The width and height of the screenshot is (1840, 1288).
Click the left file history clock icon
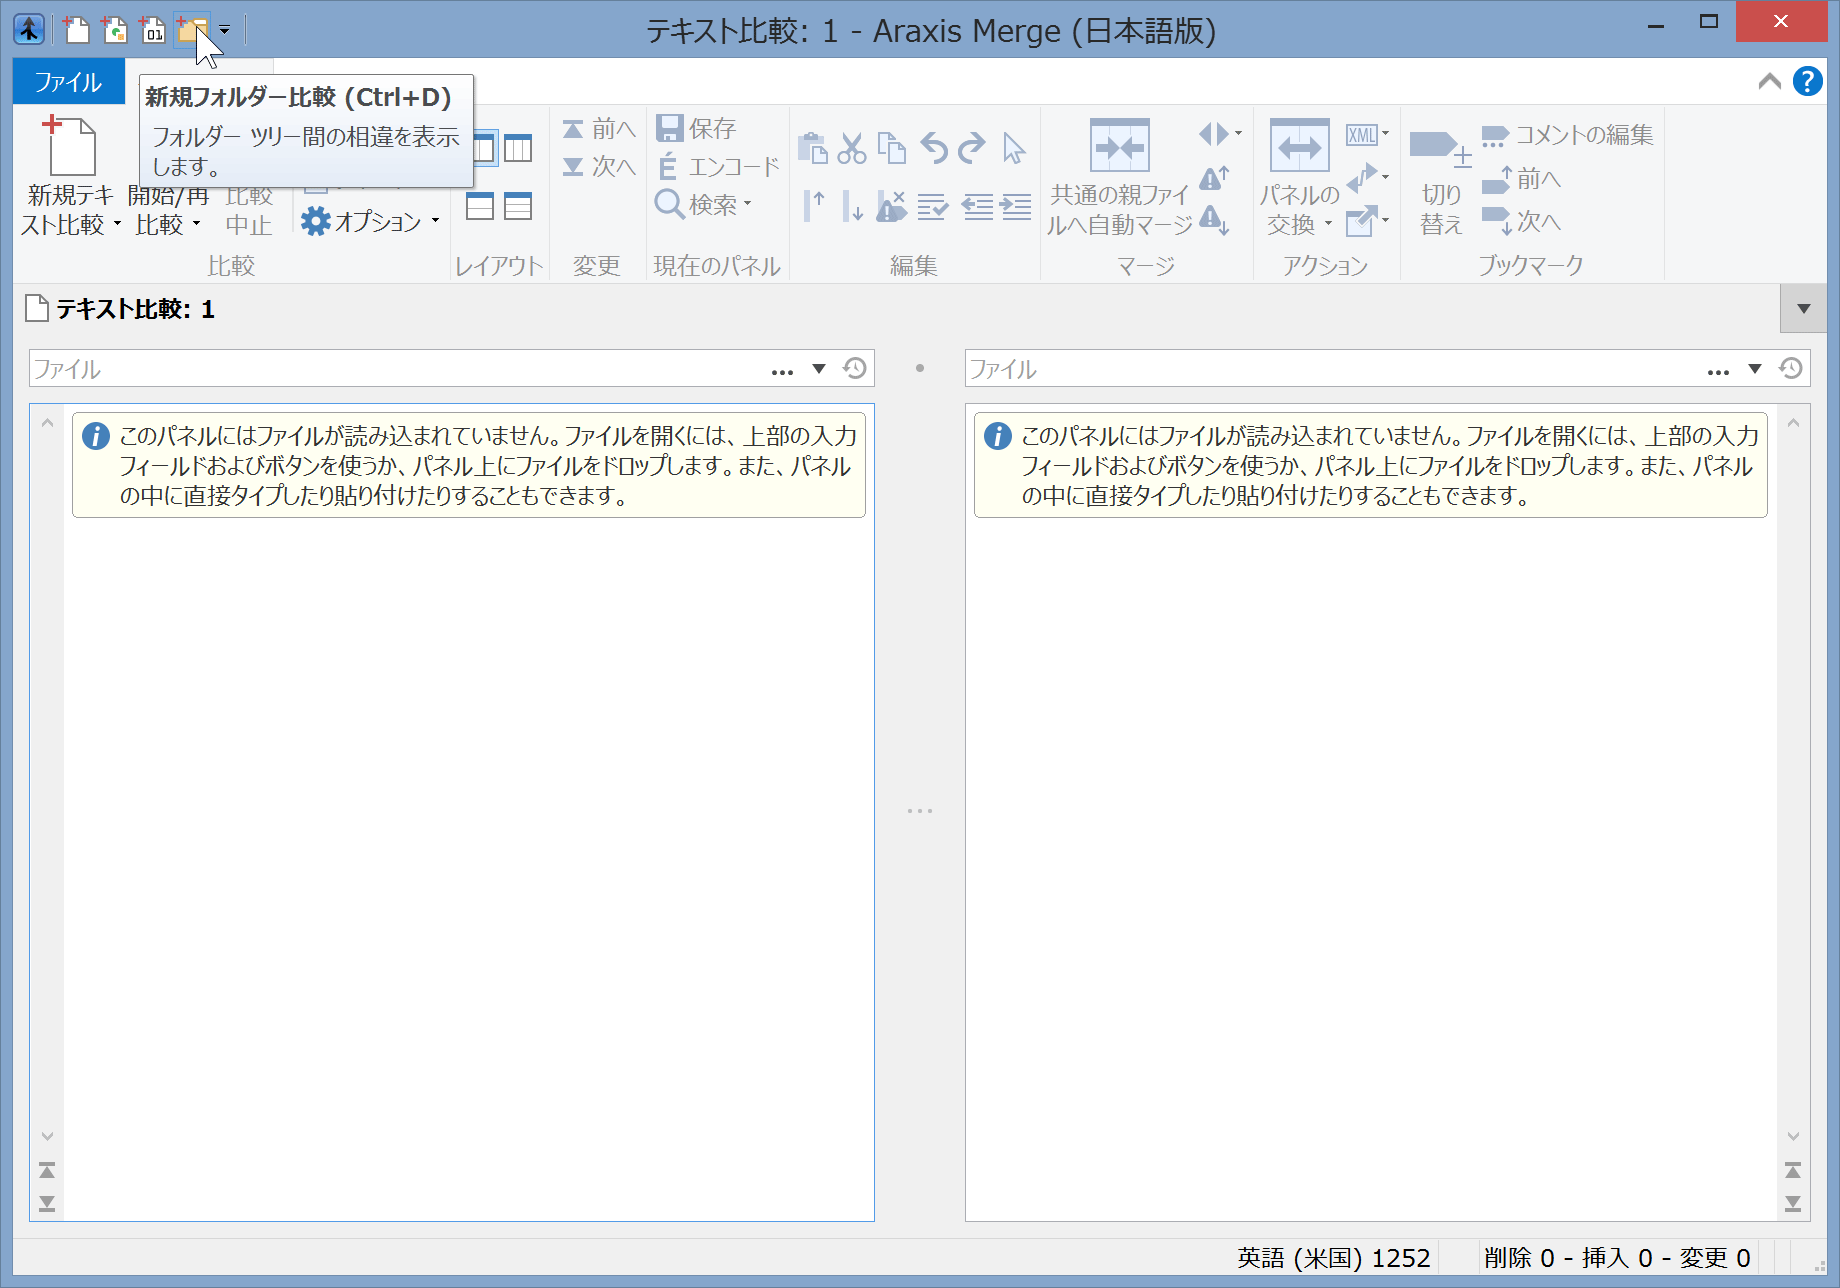click(855, 368)
